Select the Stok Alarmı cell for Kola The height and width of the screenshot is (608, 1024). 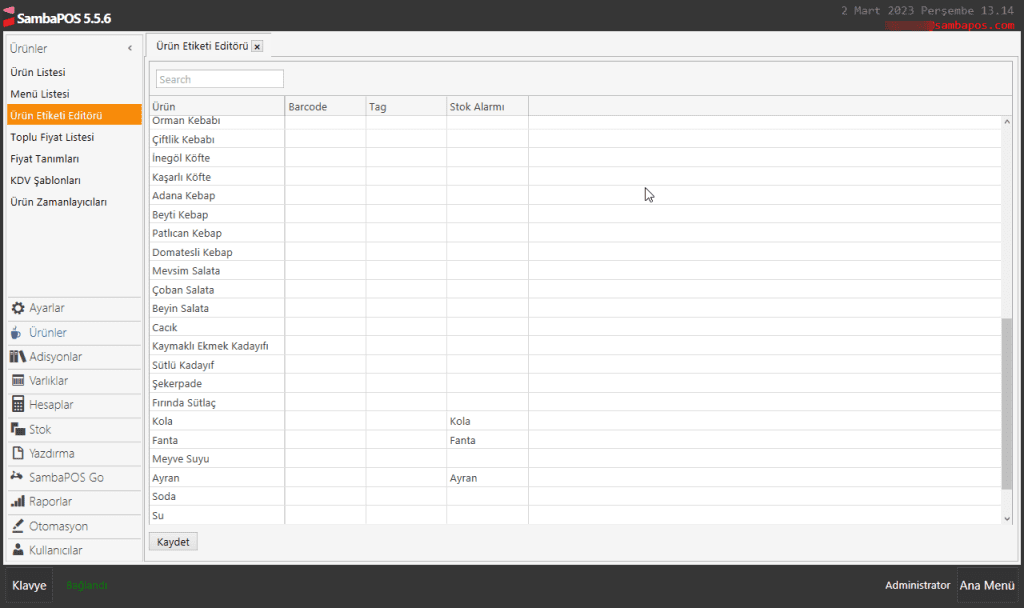487,422
